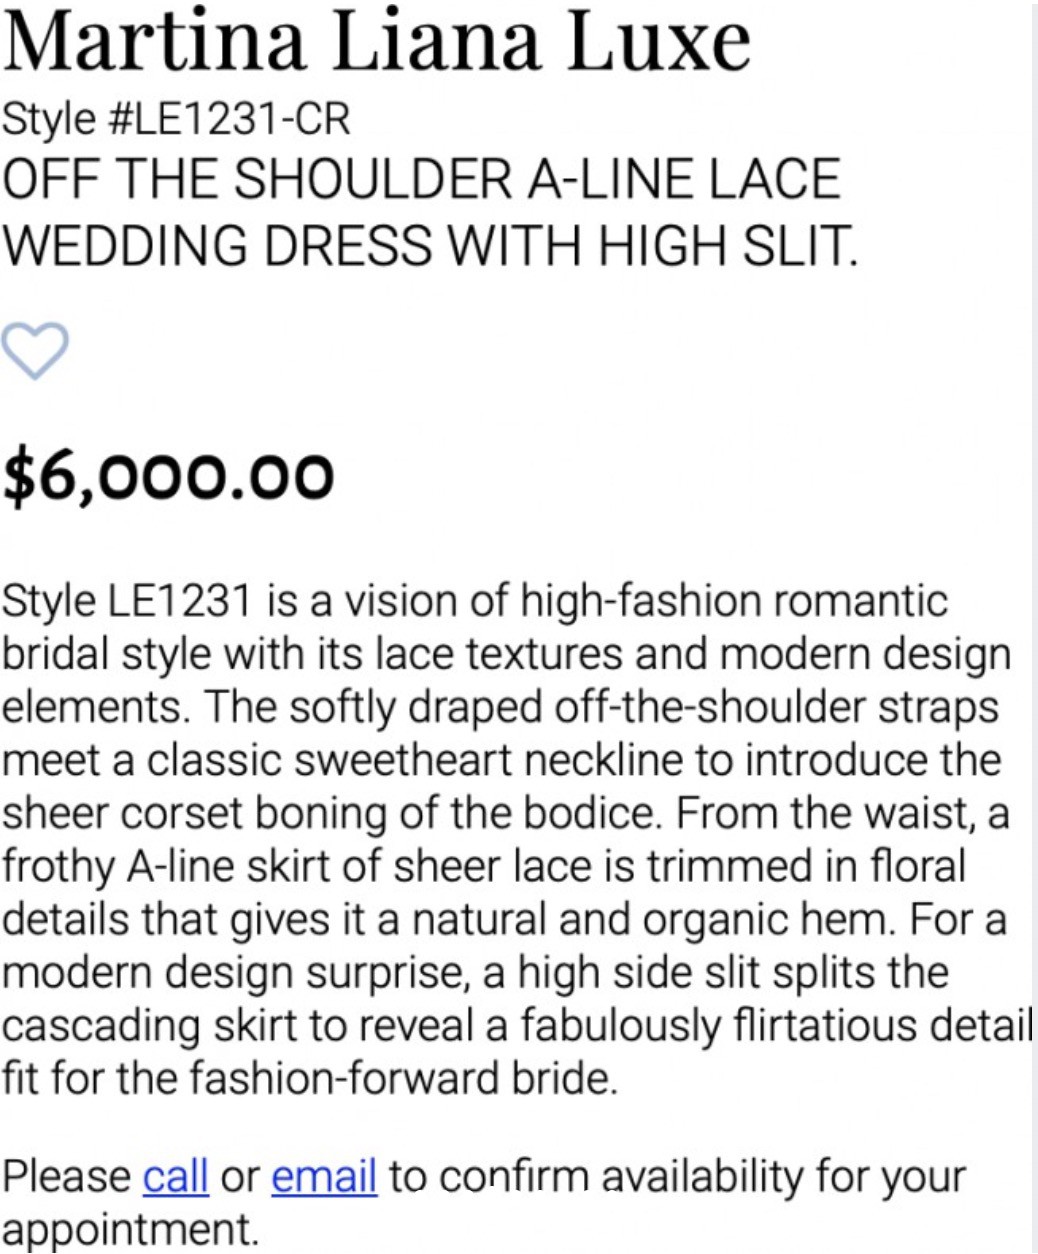Click the word "appointment." on the last line
Image resolution: width=1038 pixels, height=1254 pixels.
point(130,1229)
